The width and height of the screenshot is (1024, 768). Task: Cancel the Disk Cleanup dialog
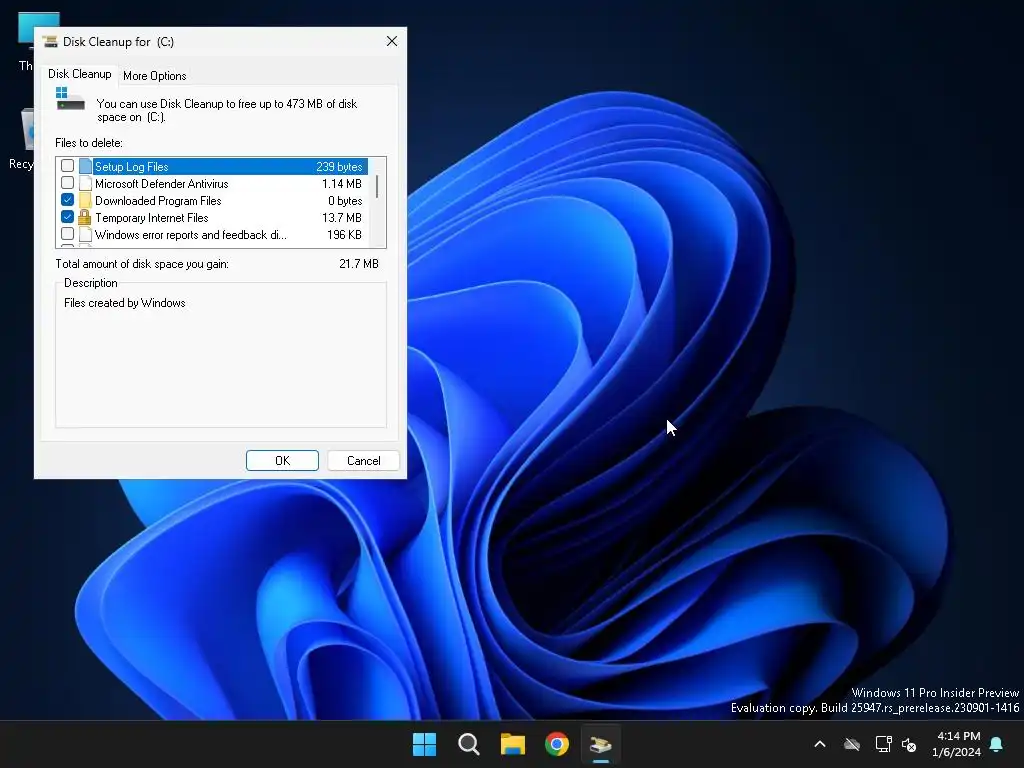pyautogui.click(x=363, y=460)
